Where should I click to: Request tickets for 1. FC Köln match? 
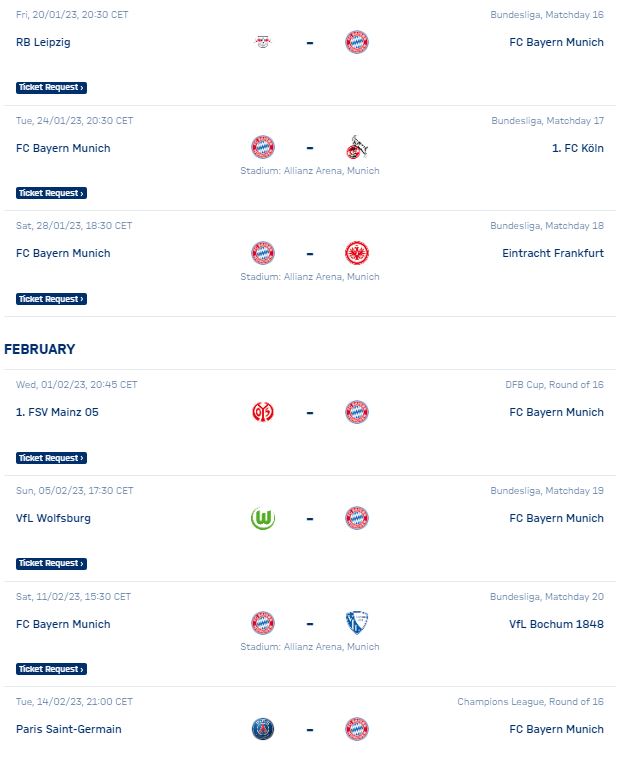coord(51,193)
